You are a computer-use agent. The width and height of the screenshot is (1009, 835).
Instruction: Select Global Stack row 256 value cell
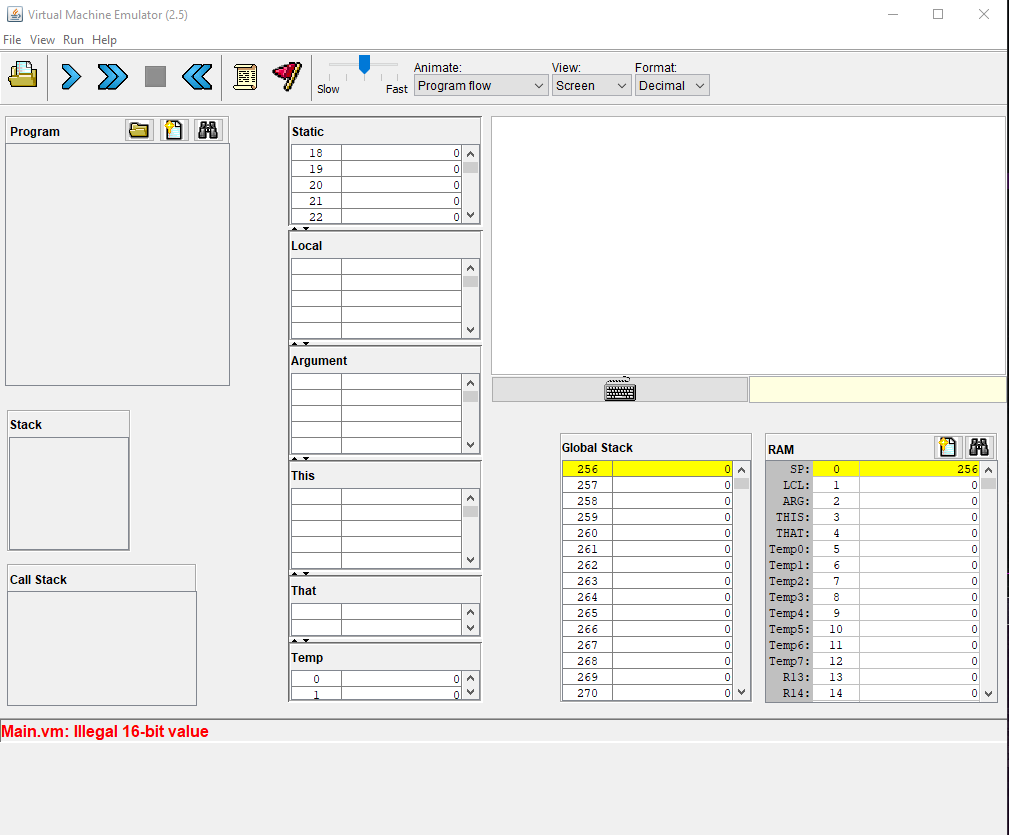coord(672,469)
